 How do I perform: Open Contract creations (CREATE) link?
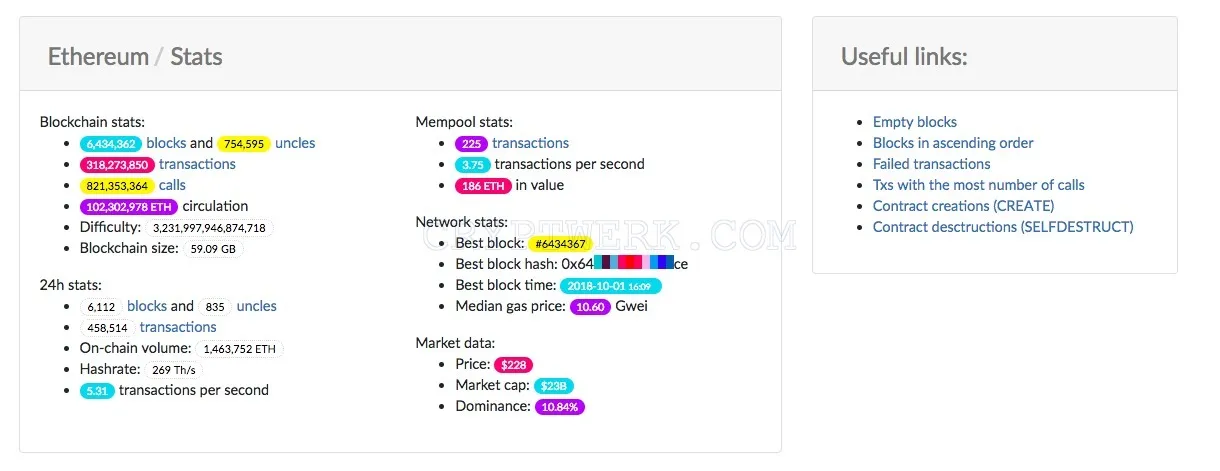click(963, 206)
